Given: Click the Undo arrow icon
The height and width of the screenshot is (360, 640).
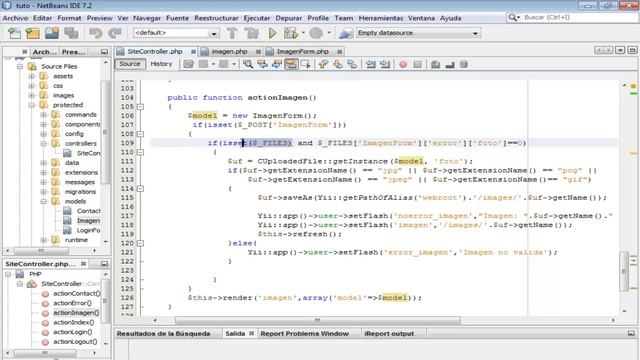Looking at the screenshot, I should click(x=96, y=33).
